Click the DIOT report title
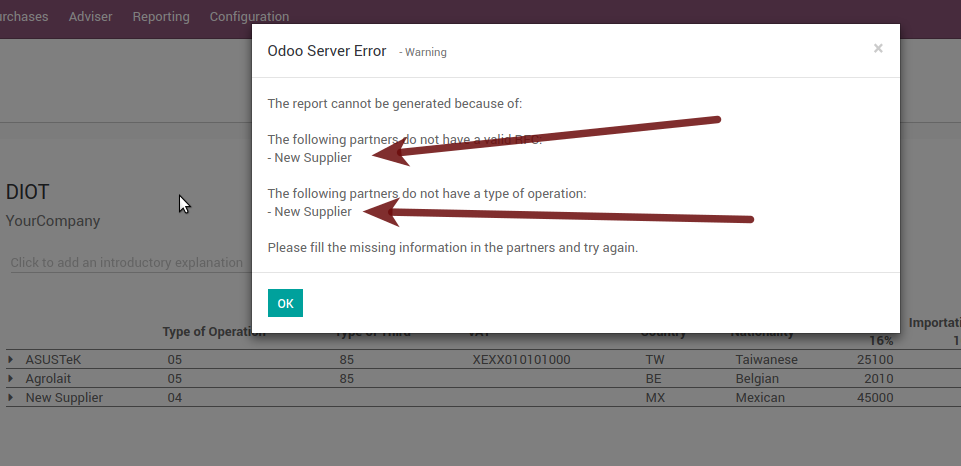 (28, 192)
